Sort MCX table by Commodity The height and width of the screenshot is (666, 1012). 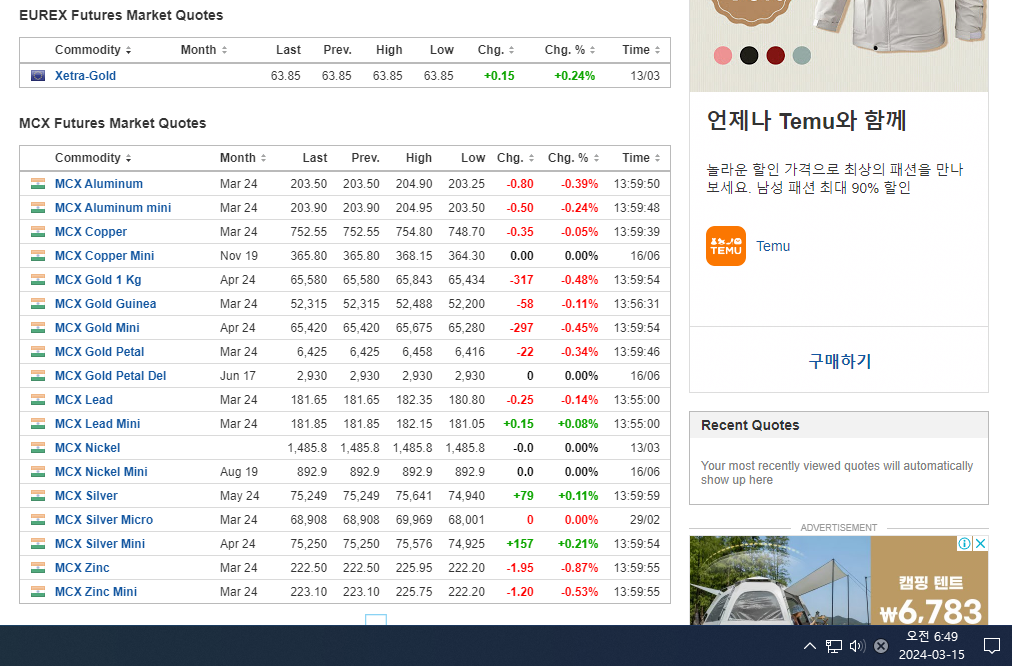click(x=93, y=158)
